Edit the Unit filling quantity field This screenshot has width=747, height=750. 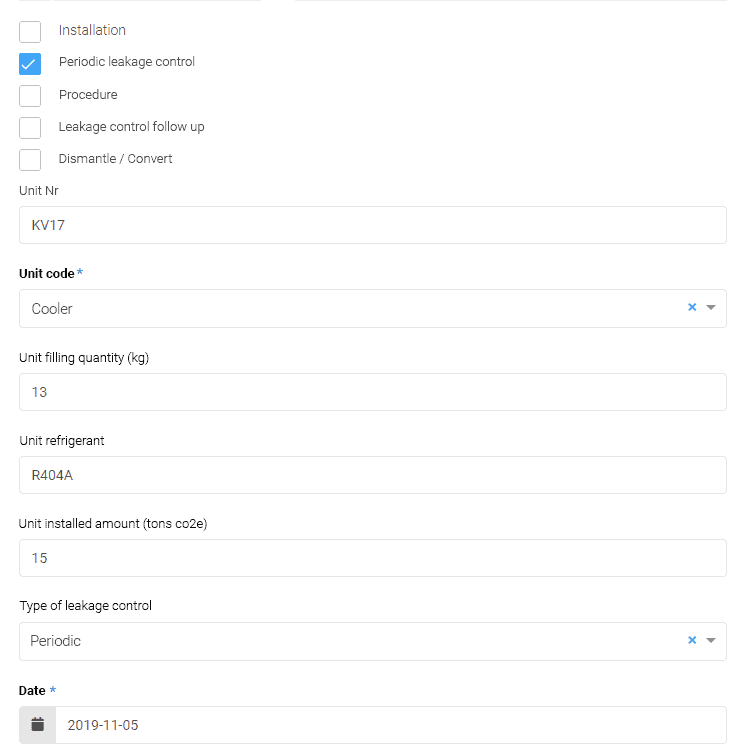pyautogui.click(x=372, y=392)
